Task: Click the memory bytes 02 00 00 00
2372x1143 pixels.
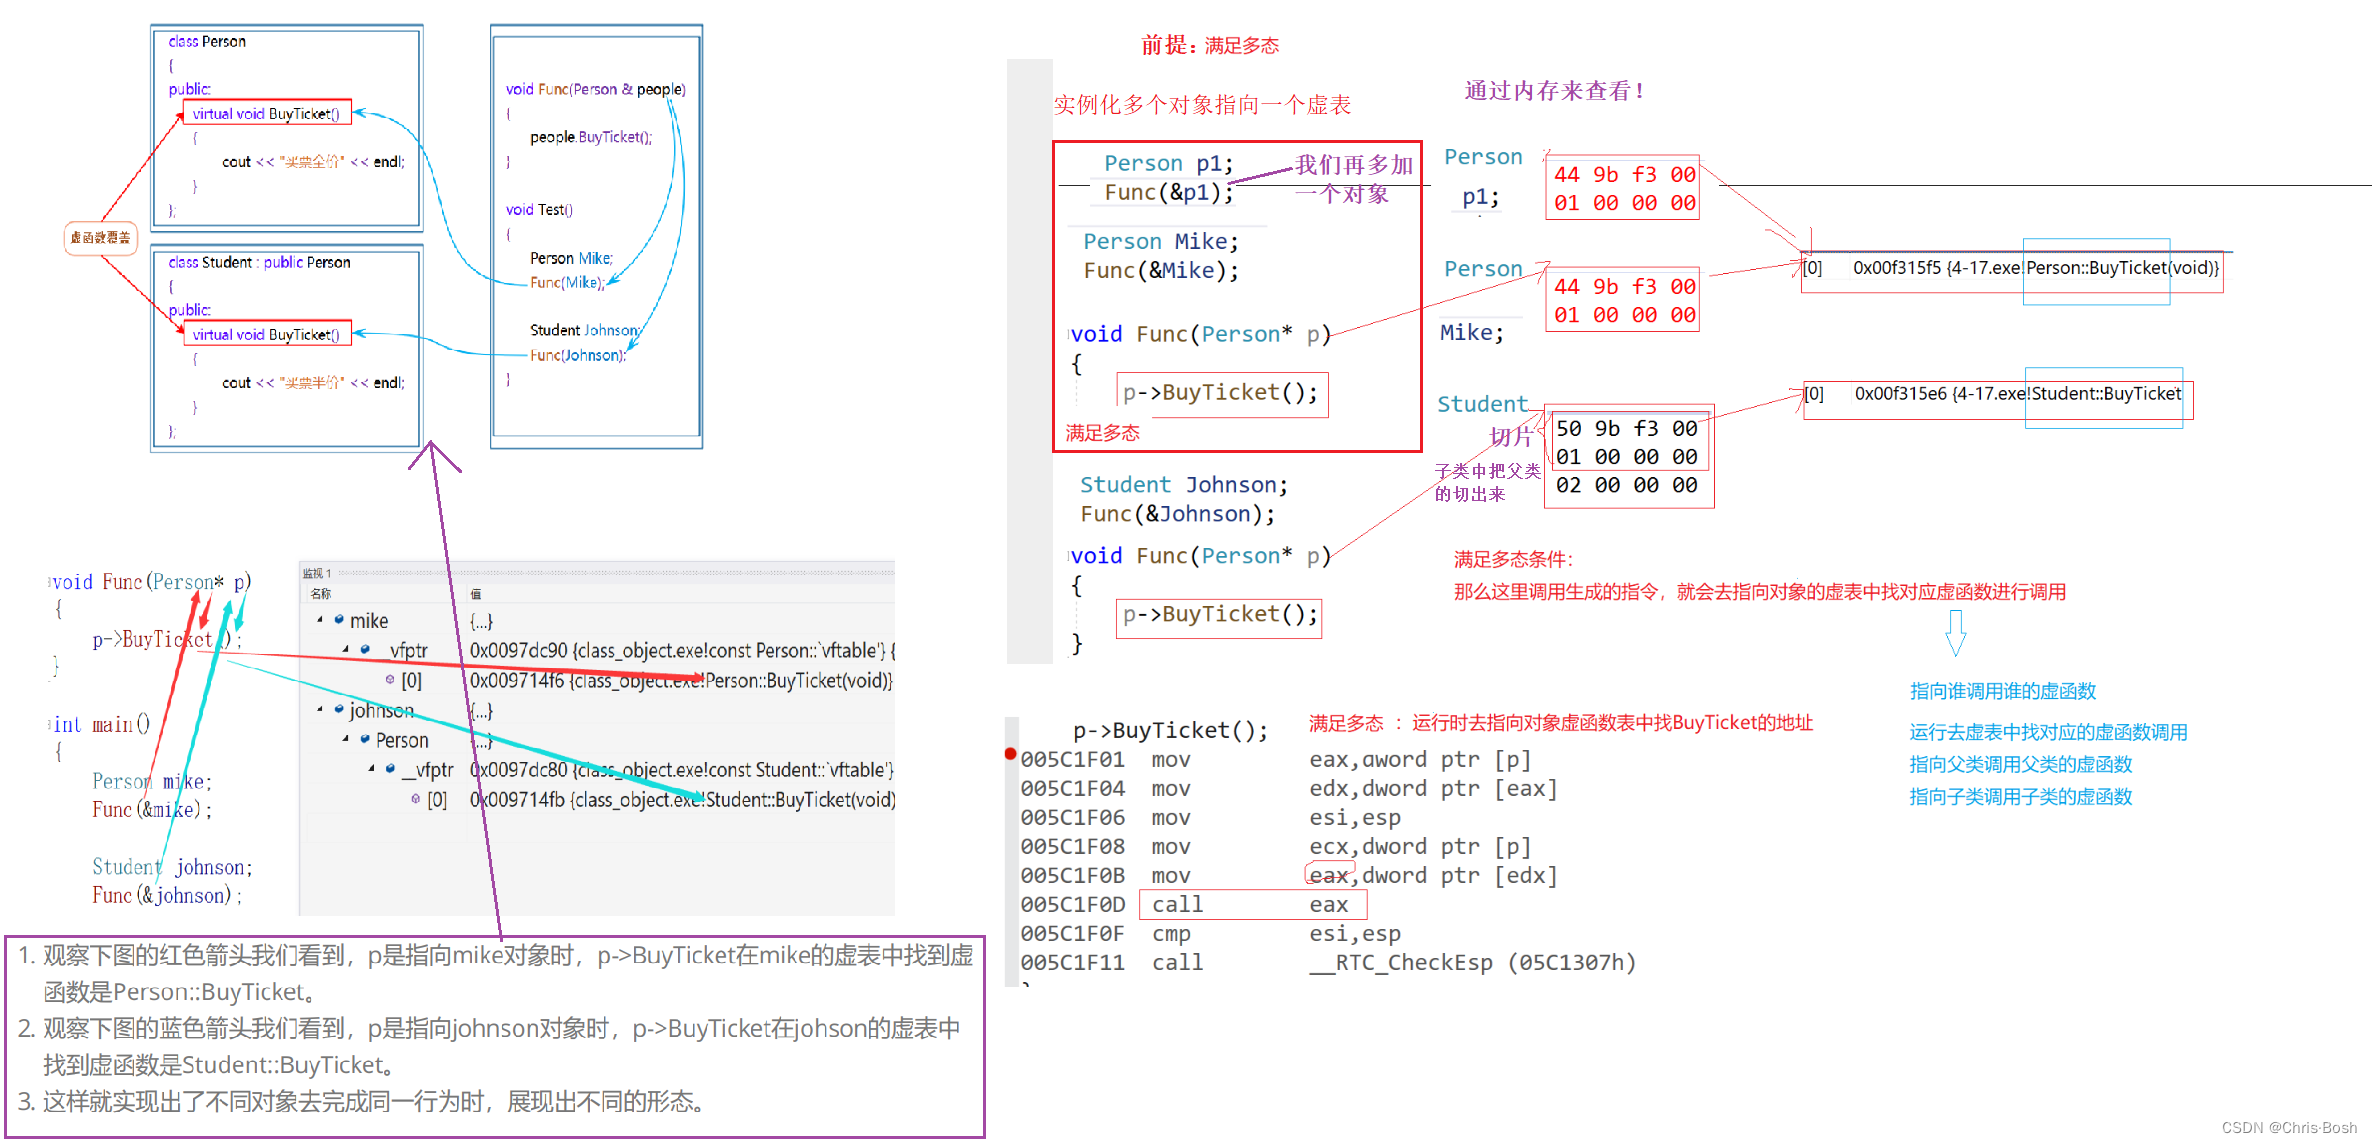Action: pyautogui.click(x=1627, y=485)
